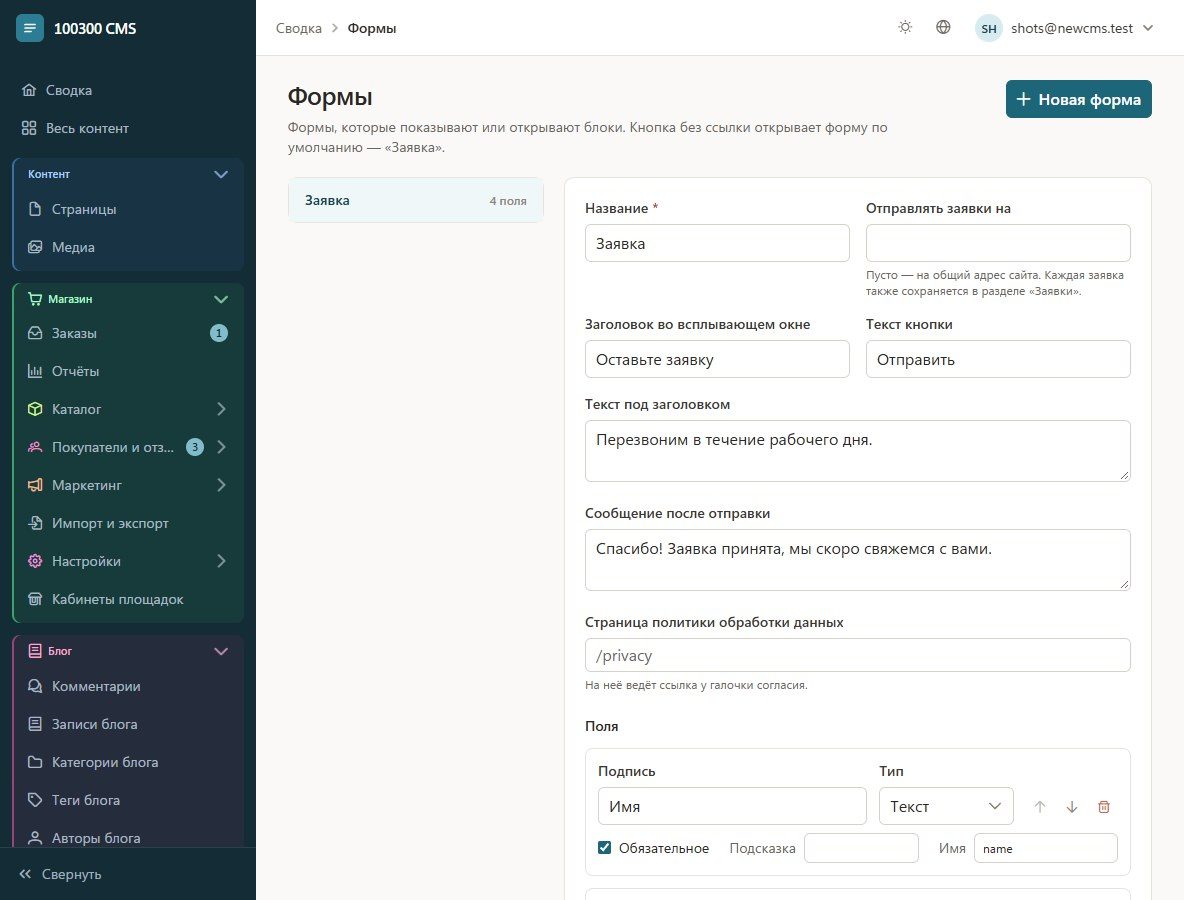Image resolution: width=1184 pixels, height=900 pixels.
Task: Move the Имя field down with arrow
Action: click(1071, 806)
